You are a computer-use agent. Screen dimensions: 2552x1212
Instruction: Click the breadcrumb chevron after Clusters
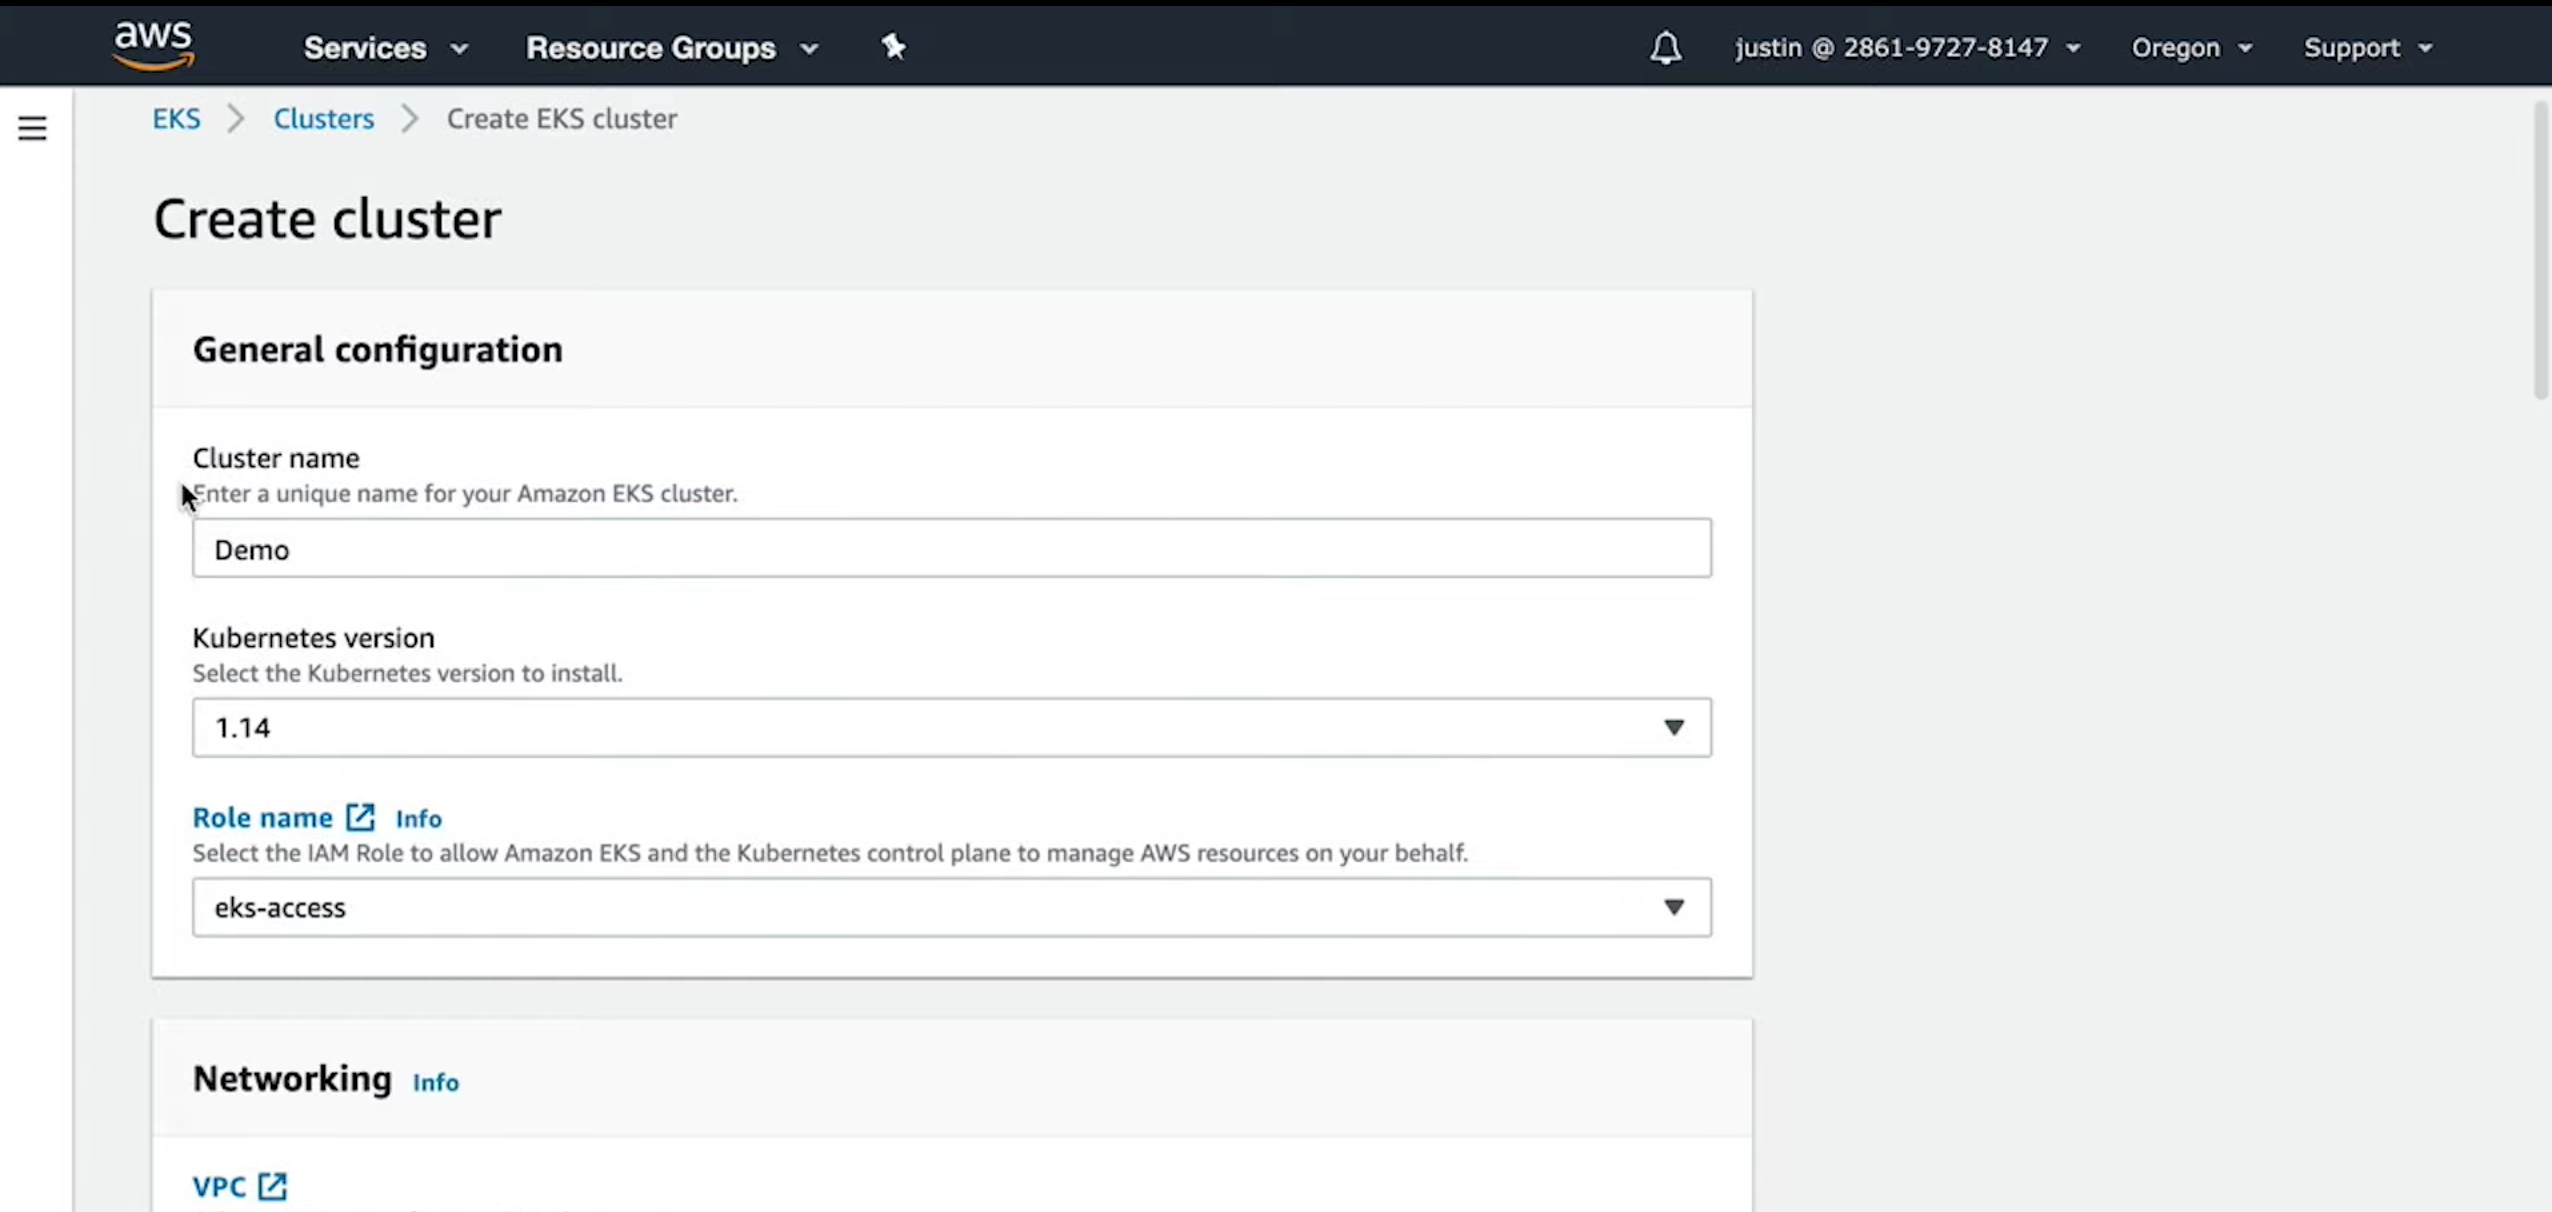click(x=410, y=119)
